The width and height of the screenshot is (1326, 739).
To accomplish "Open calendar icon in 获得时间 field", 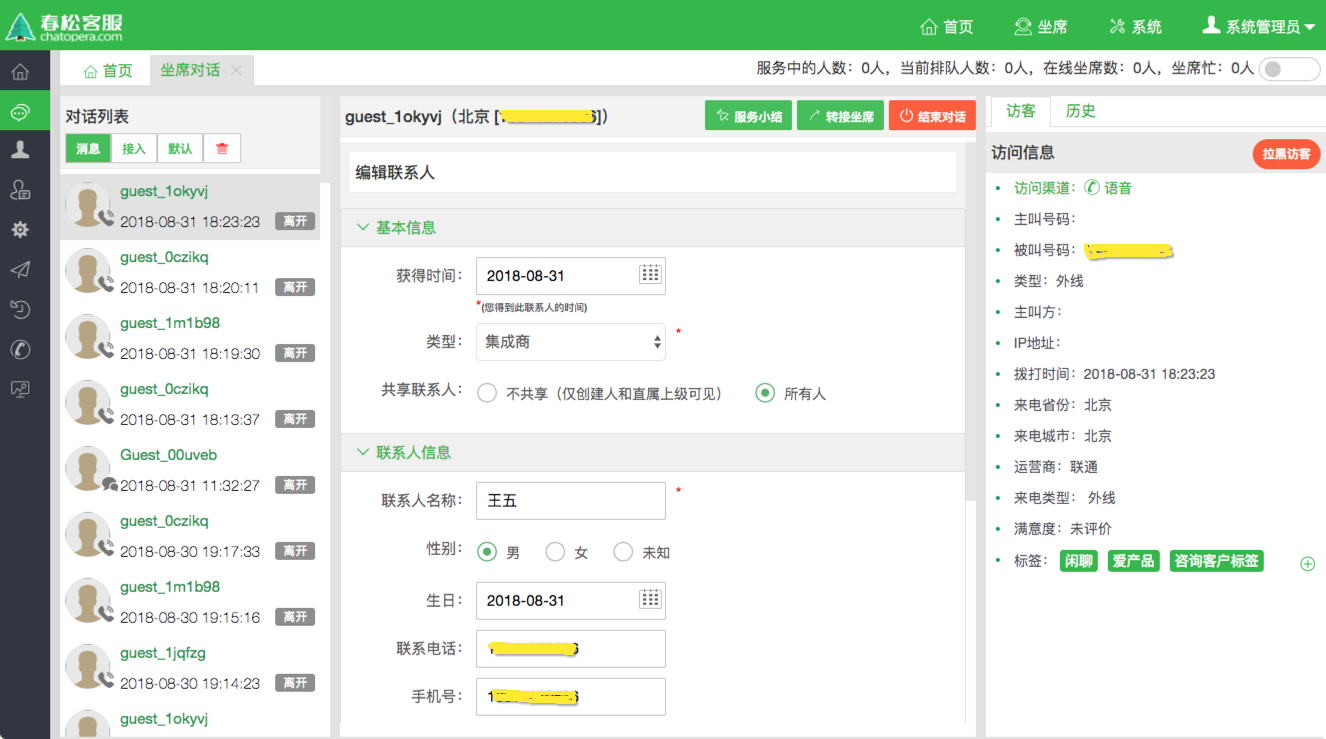I will [x=650, y=275].
